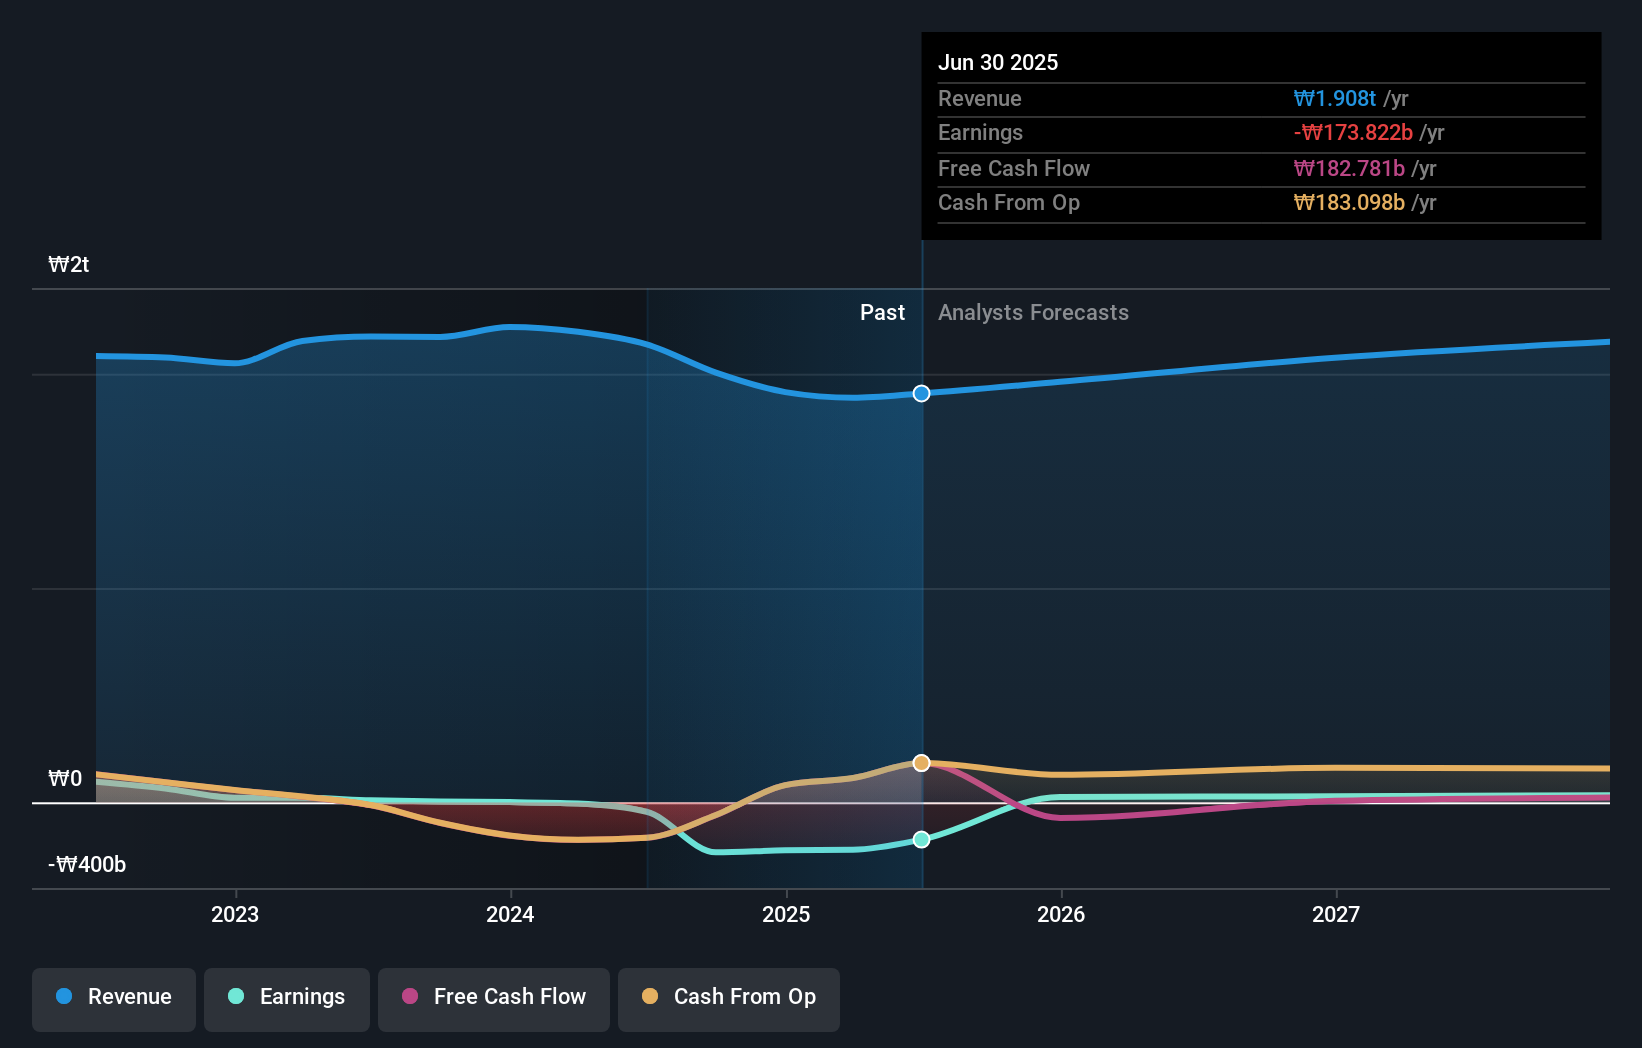1642x1048 pixels.
Task: Select the Revenue data point marker on chart
Action: [x=920, y=393]
